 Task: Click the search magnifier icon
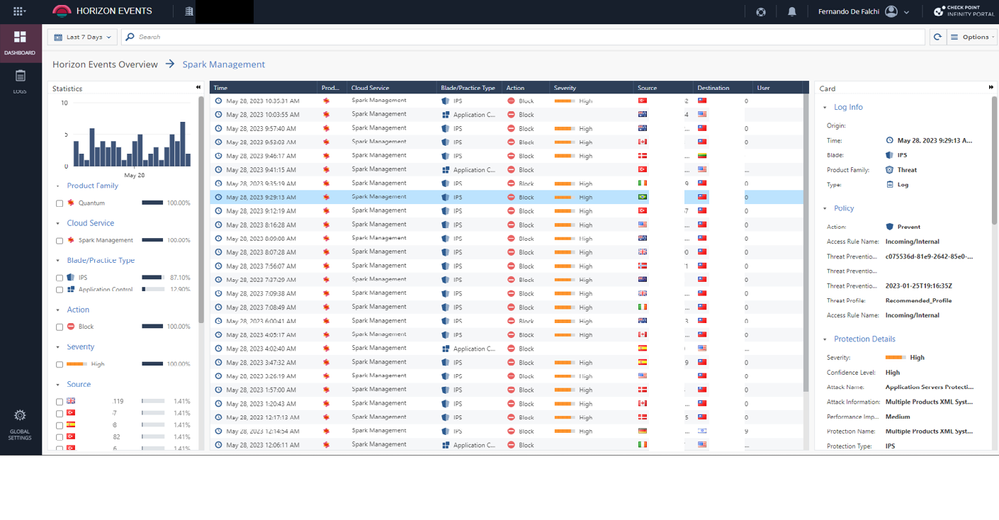click(x=130, y=37)
